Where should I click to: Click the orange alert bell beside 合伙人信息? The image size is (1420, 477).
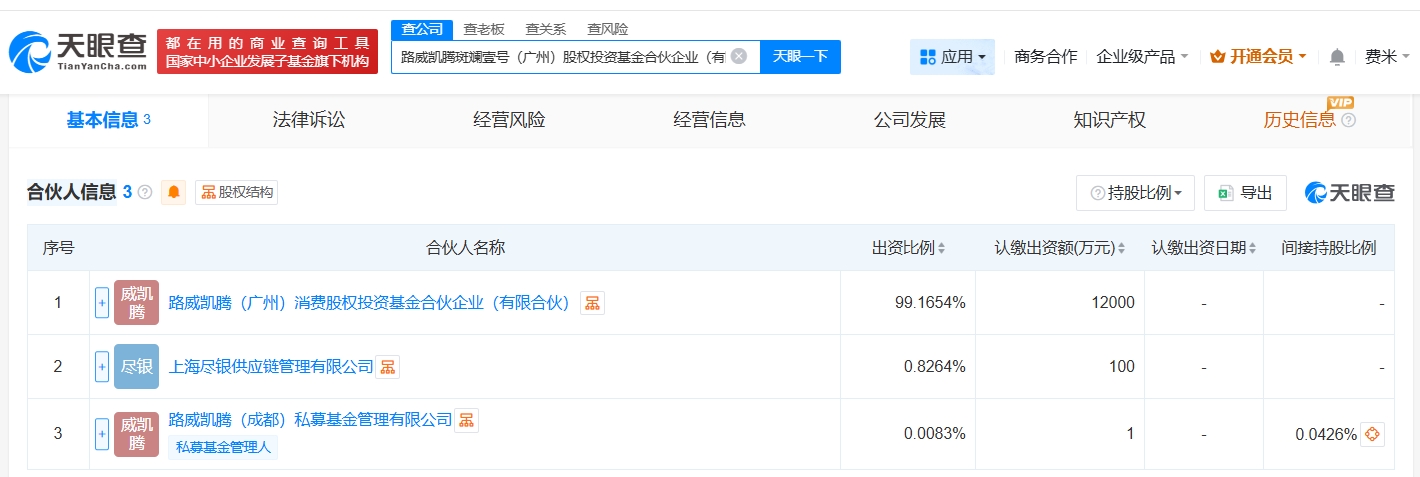click(x=175, y=192)
